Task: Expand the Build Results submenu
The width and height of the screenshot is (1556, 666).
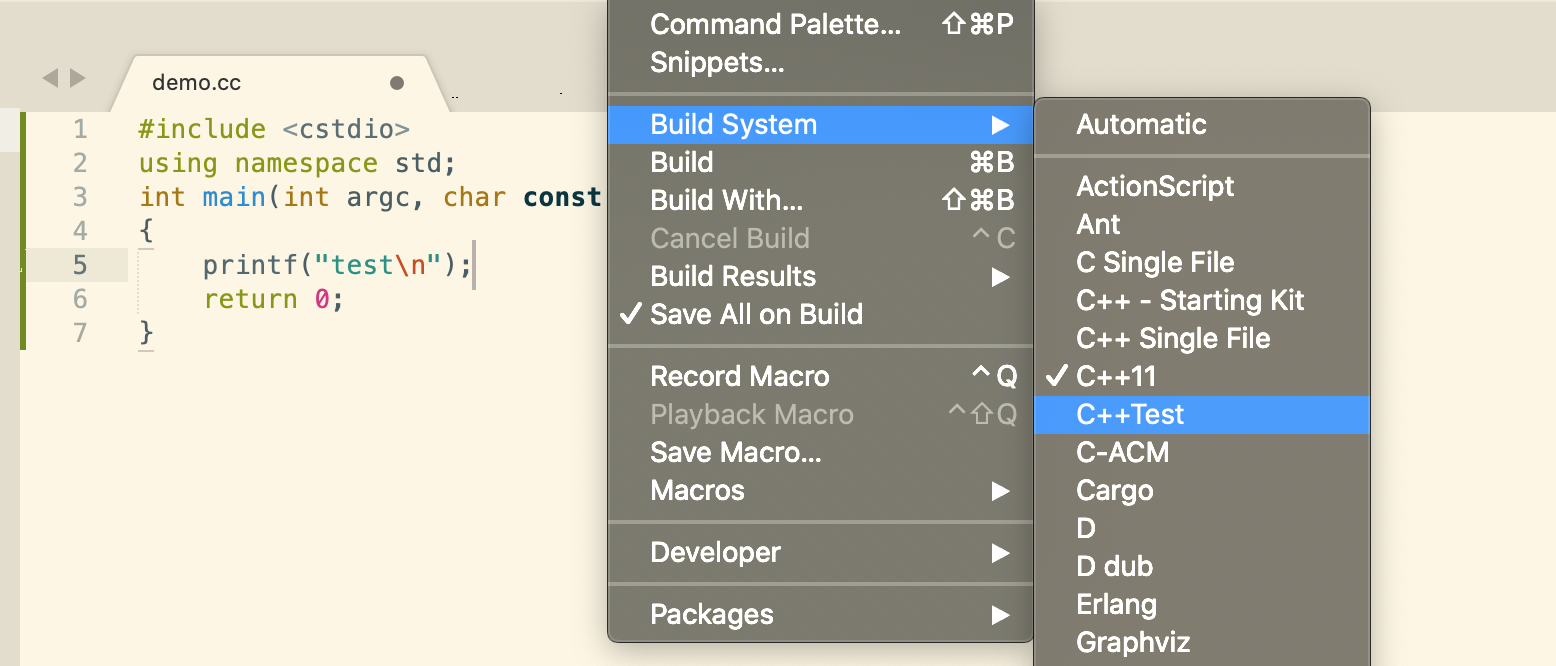Action: click(733, 276)
